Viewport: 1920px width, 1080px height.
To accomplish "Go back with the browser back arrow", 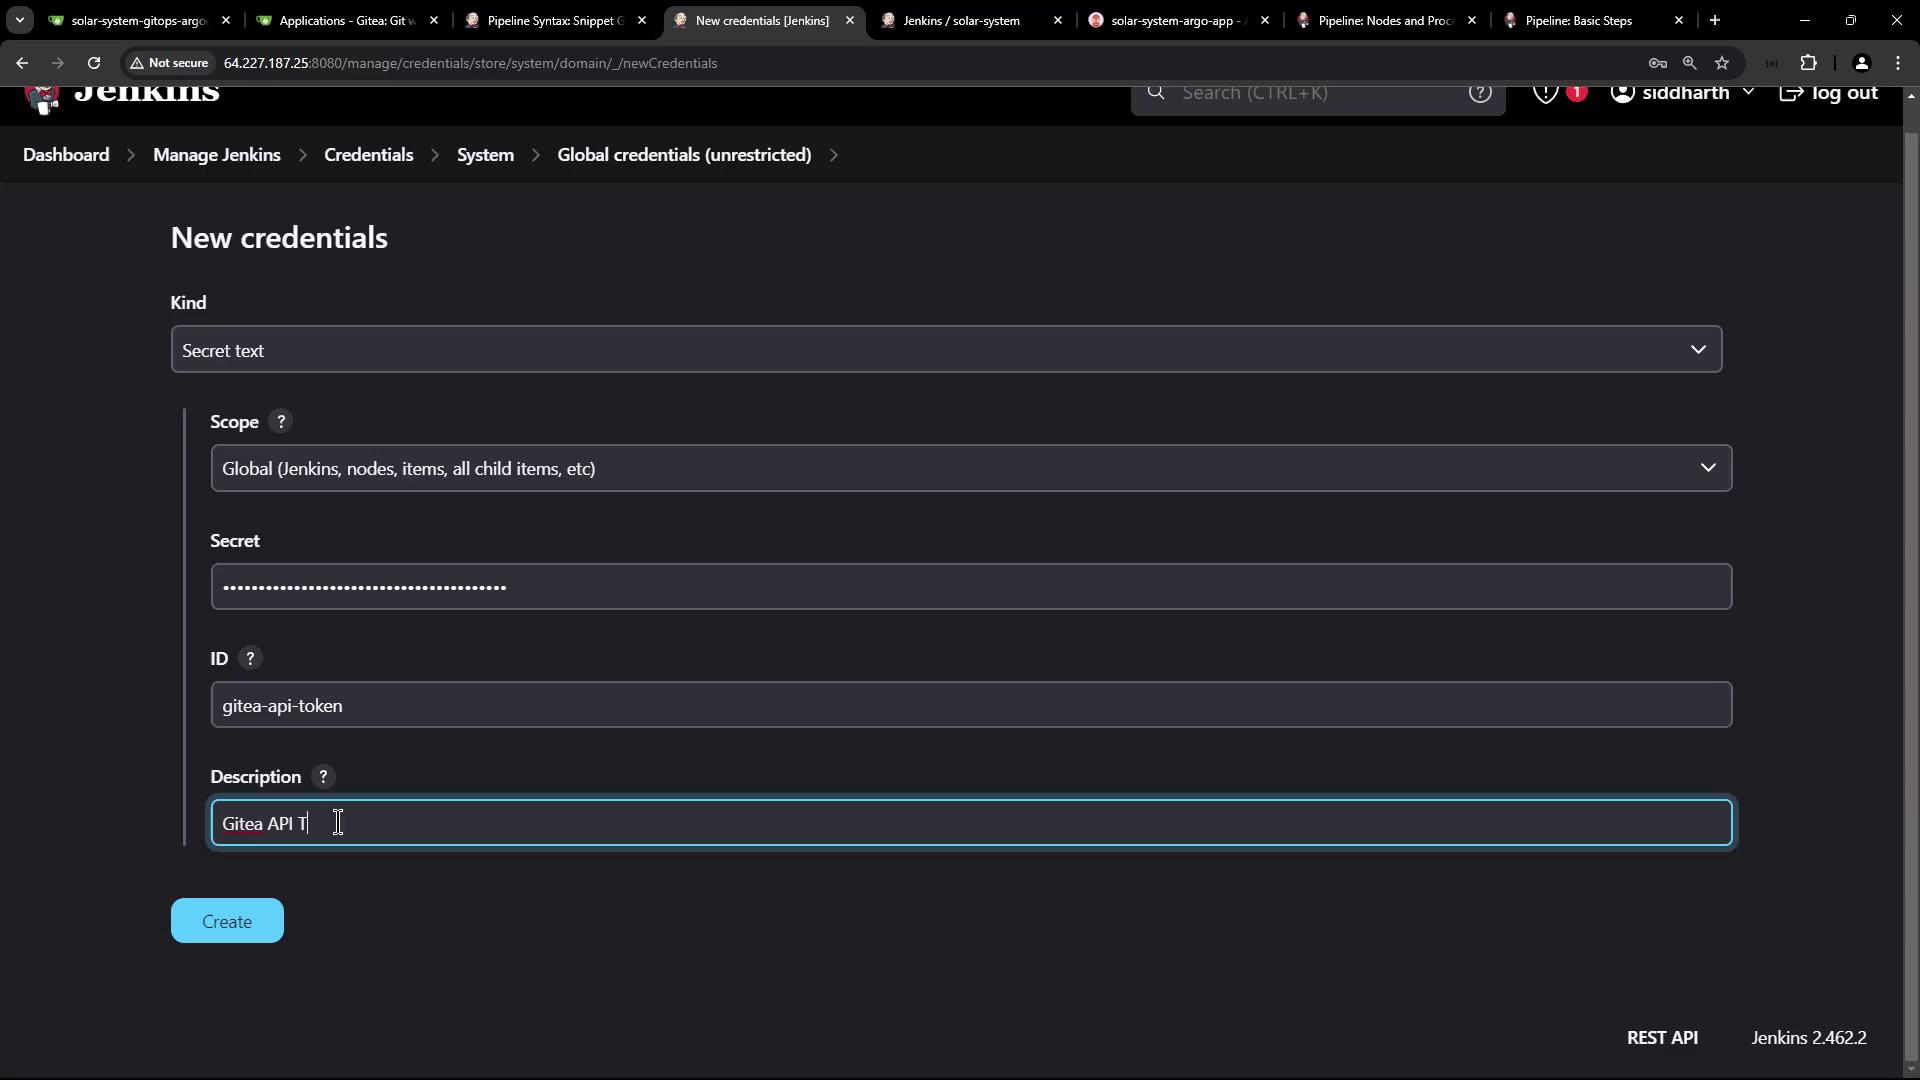I will pos(22,63).
